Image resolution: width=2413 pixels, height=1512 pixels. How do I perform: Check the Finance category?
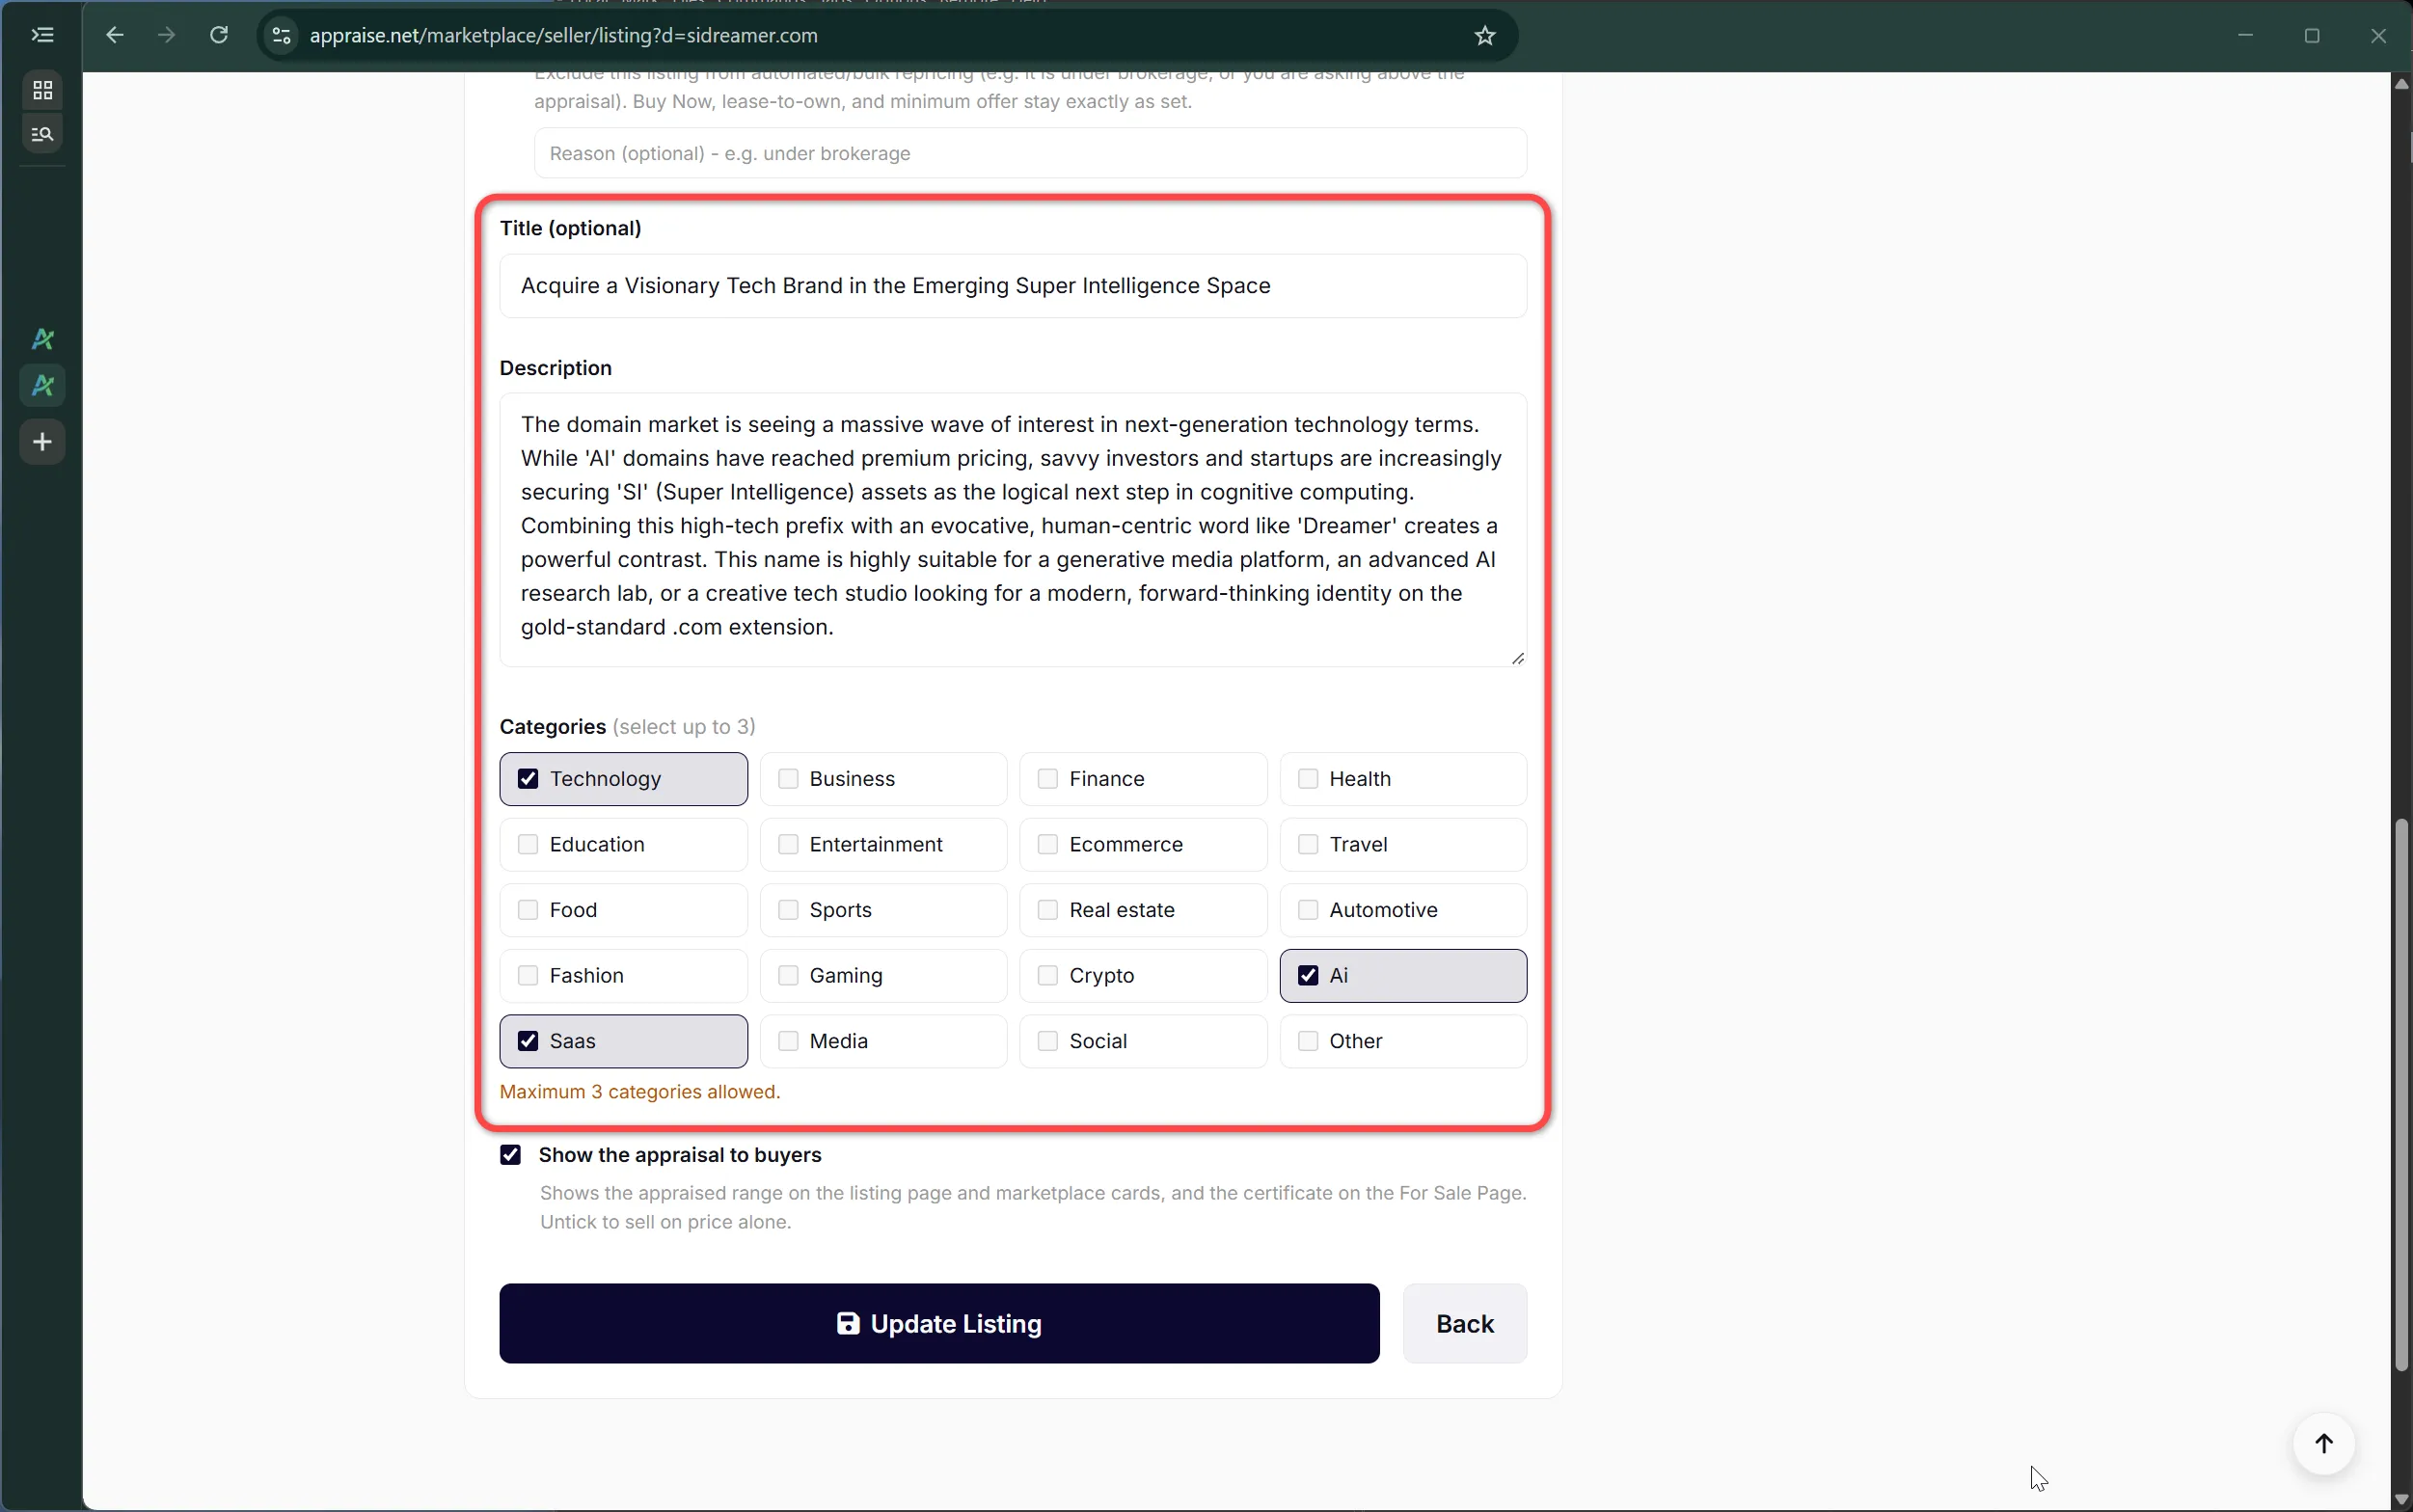(1047, 779)
